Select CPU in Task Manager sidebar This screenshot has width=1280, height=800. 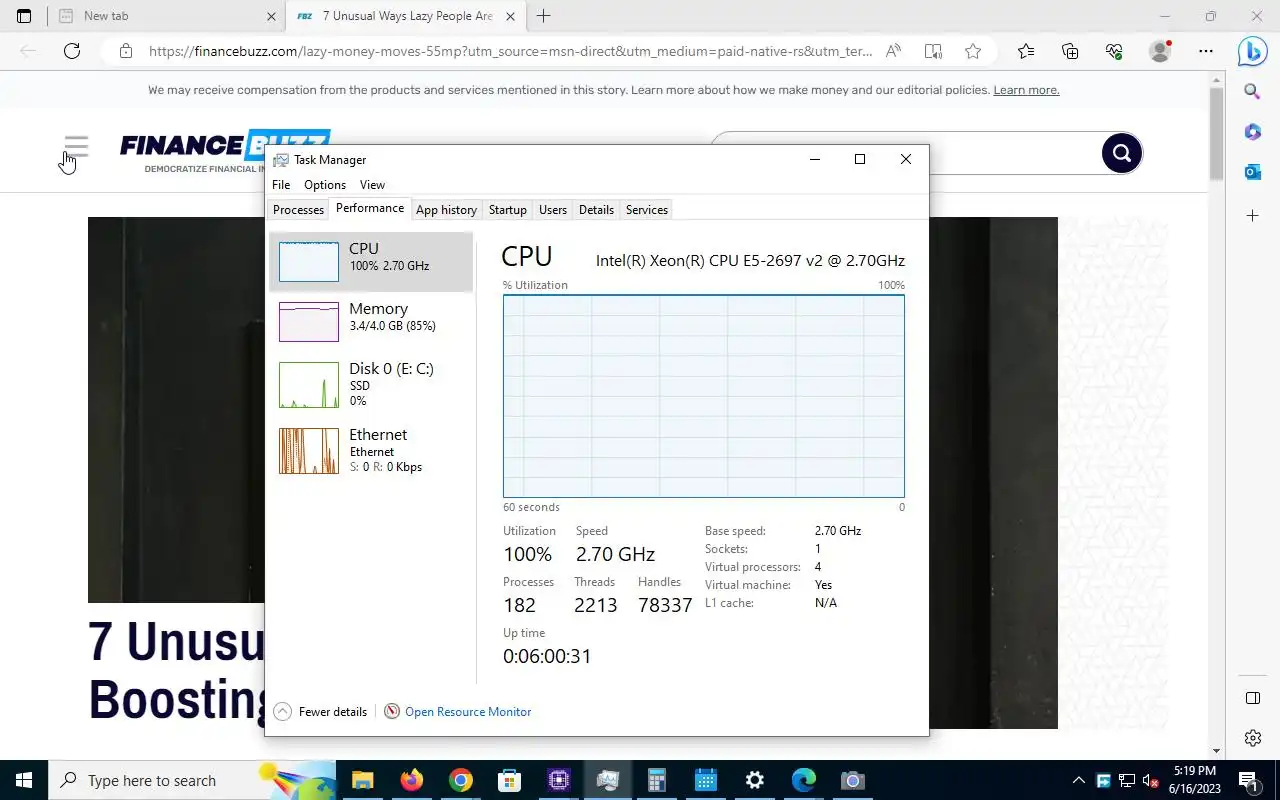tap(371, 261)
